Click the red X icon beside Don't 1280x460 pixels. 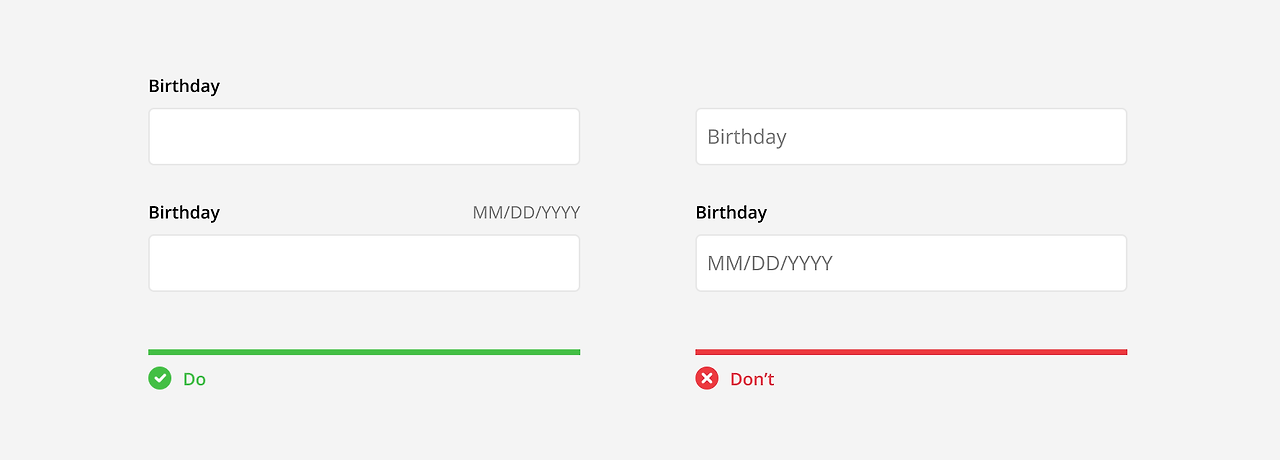tap(707, 378)
